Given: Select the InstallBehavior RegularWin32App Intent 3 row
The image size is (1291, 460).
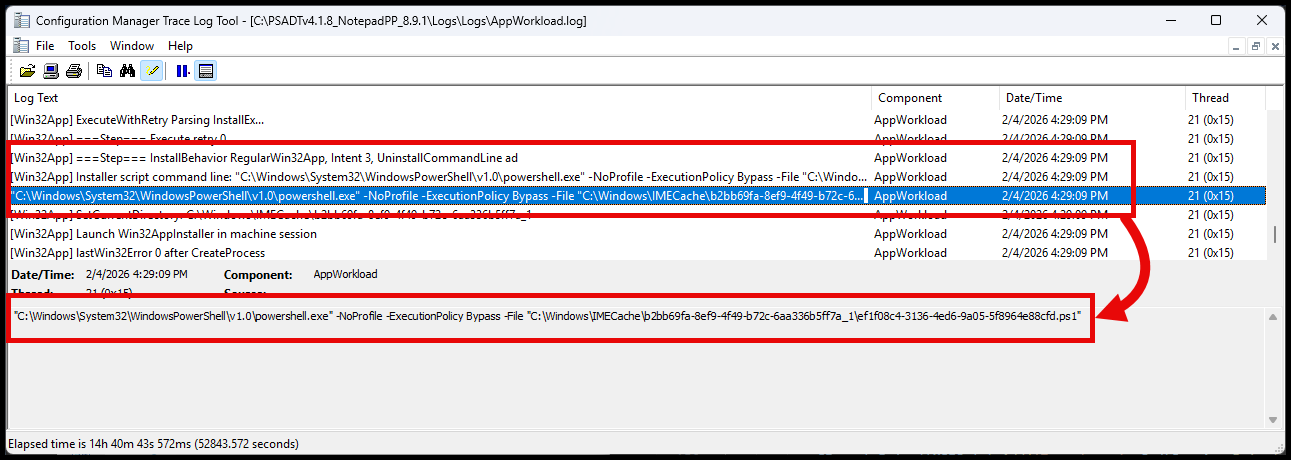Looking at the screenshot, I should (637, 158).
